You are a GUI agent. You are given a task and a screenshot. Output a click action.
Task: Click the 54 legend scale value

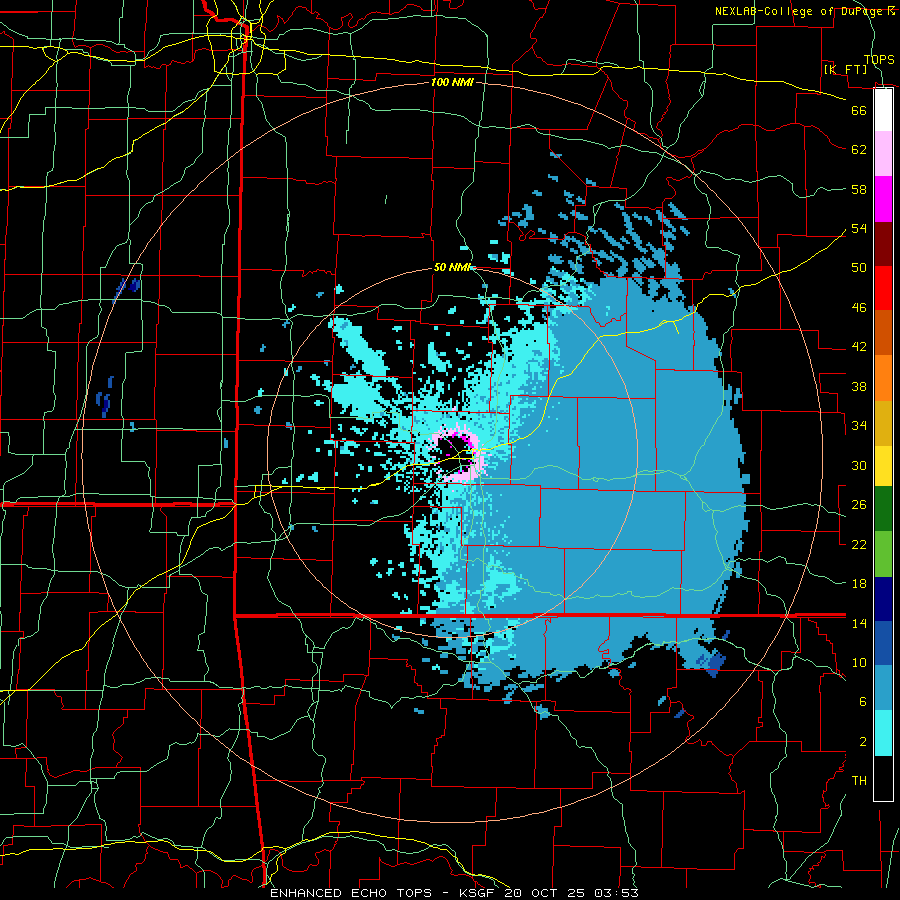pyautogui.click(x=859, y=228)
